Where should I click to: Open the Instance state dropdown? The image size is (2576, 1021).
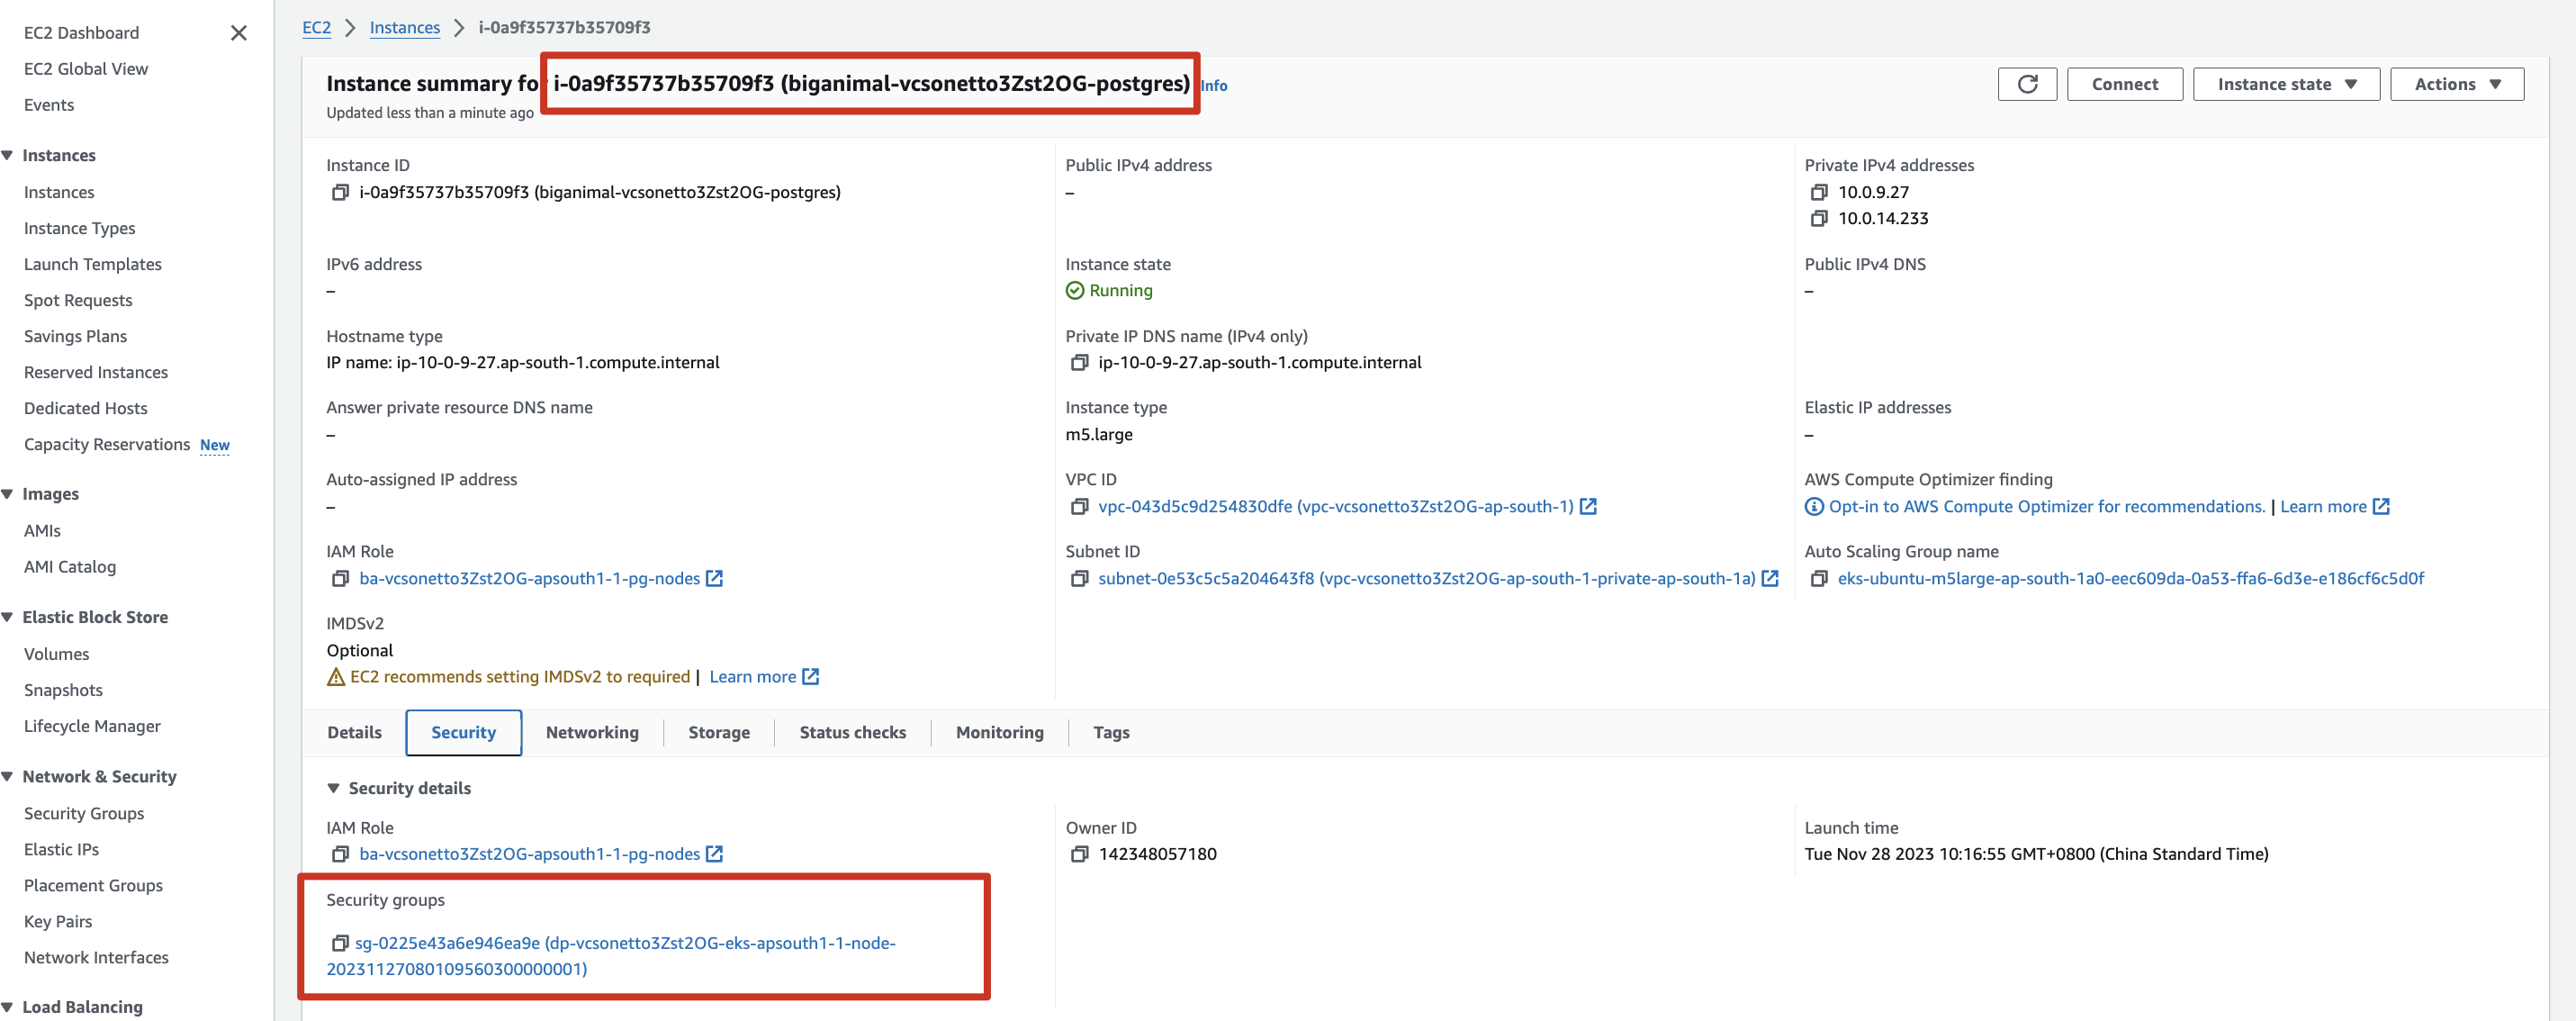click(2286, 84)
